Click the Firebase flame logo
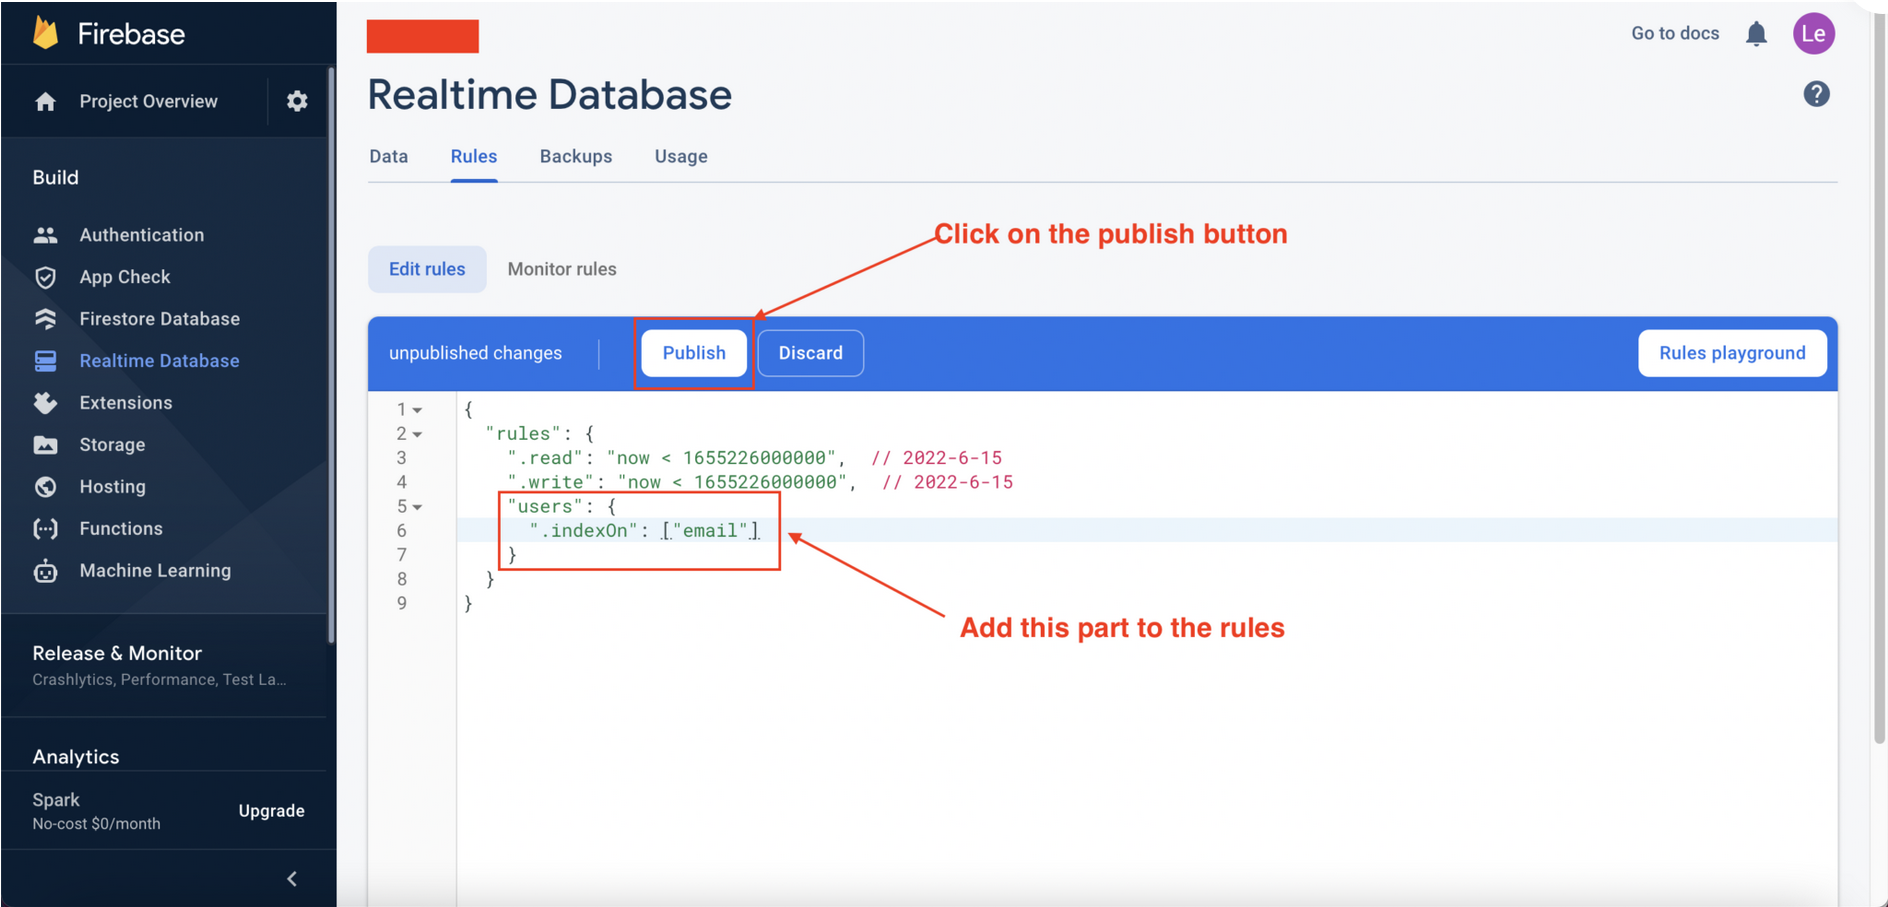Screen dimensions: 1888x907 pyautogui.click(x=46, y=33)
